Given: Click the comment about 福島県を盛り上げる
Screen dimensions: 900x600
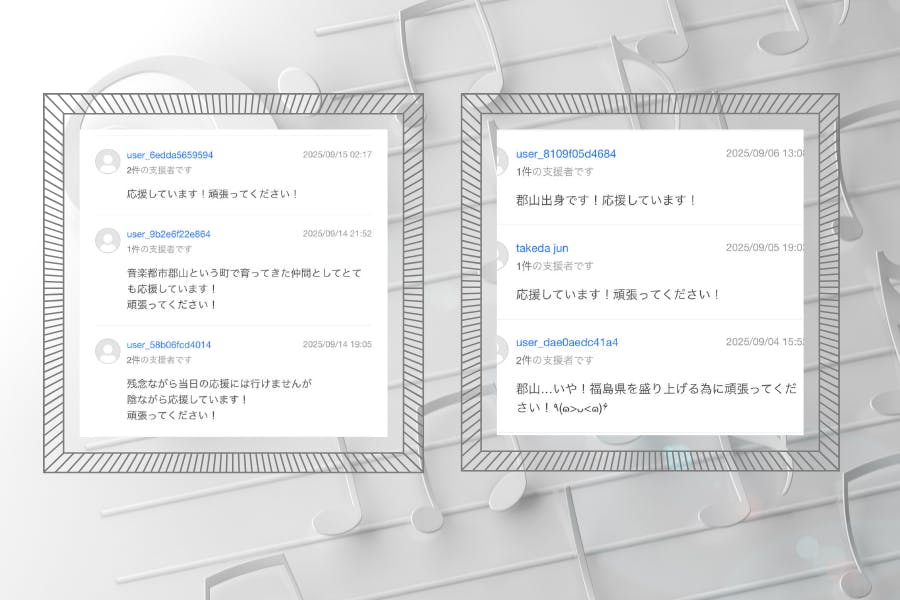Looking at the screenshot, I should click(x=655, y=397).
